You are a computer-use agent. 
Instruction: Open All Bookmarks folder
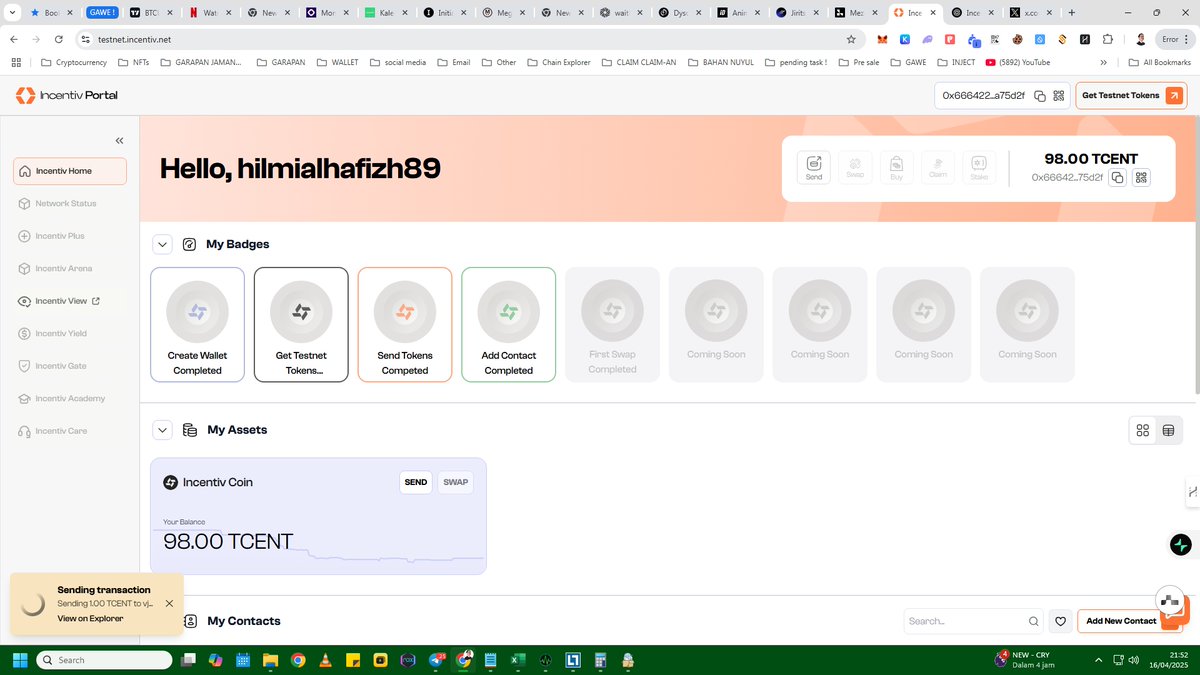1159,62
